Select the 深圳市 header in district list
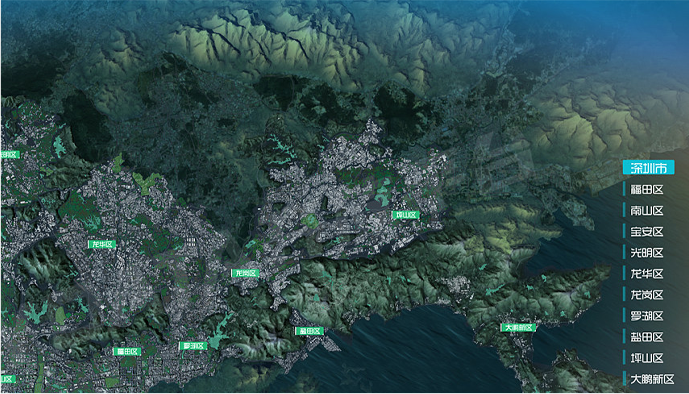 pos(649,168)
